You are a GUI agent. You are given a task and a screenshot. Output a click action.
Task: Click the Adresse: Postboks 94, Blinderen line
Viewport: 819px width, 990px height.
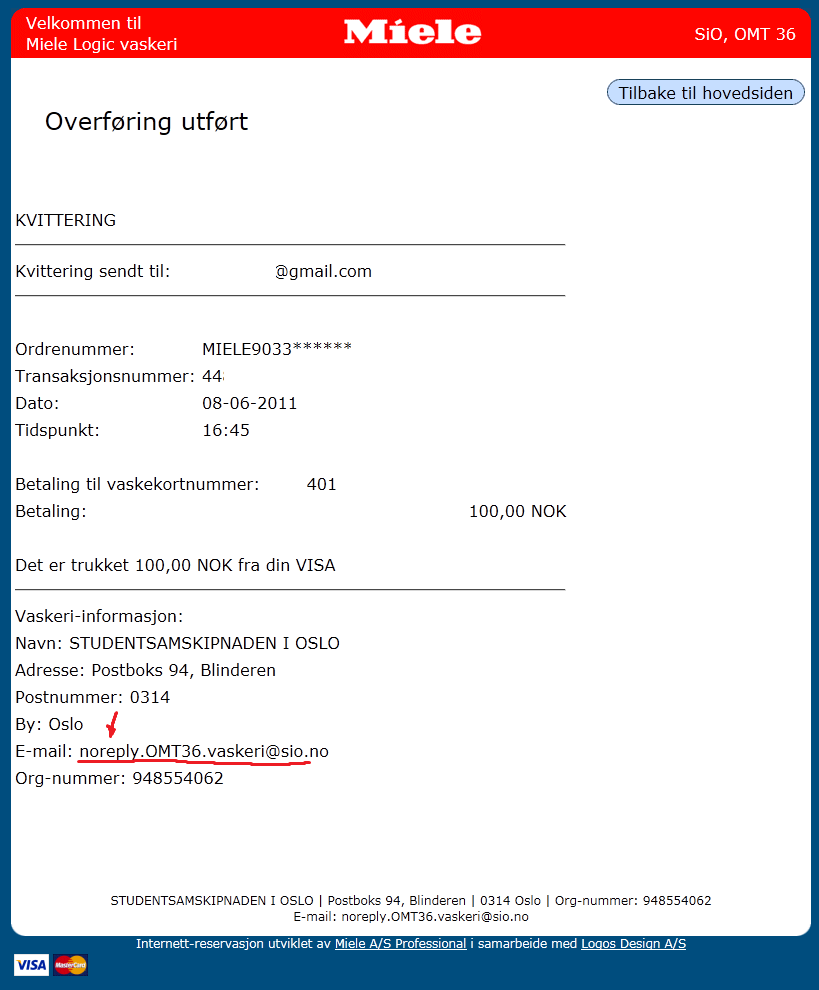point(145,670)
